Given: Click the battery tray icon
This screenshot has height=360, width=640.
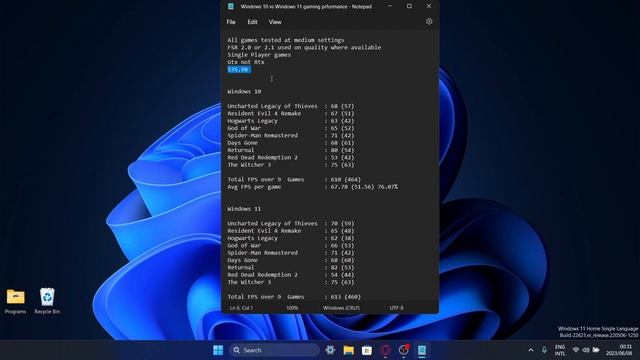Looking at the screenshot, I should pyautogui.click(x=596, y=350).
